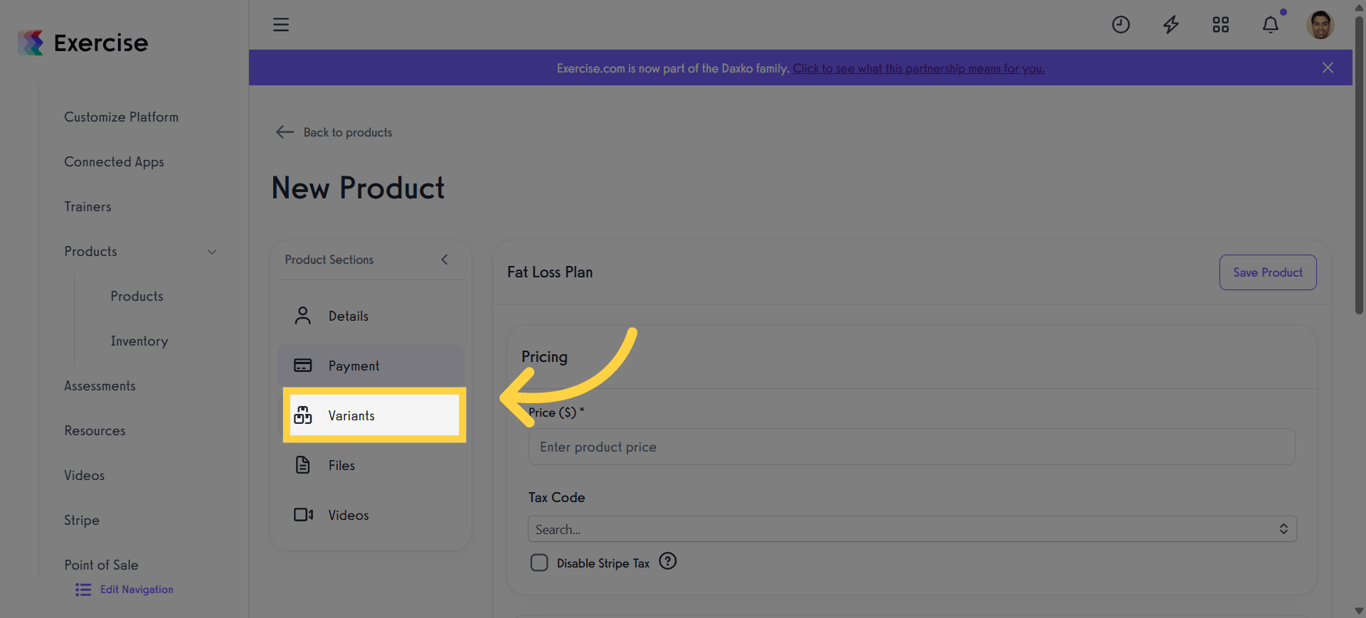
Task: Click the Edit Navigation list icon
Action: 82,589
